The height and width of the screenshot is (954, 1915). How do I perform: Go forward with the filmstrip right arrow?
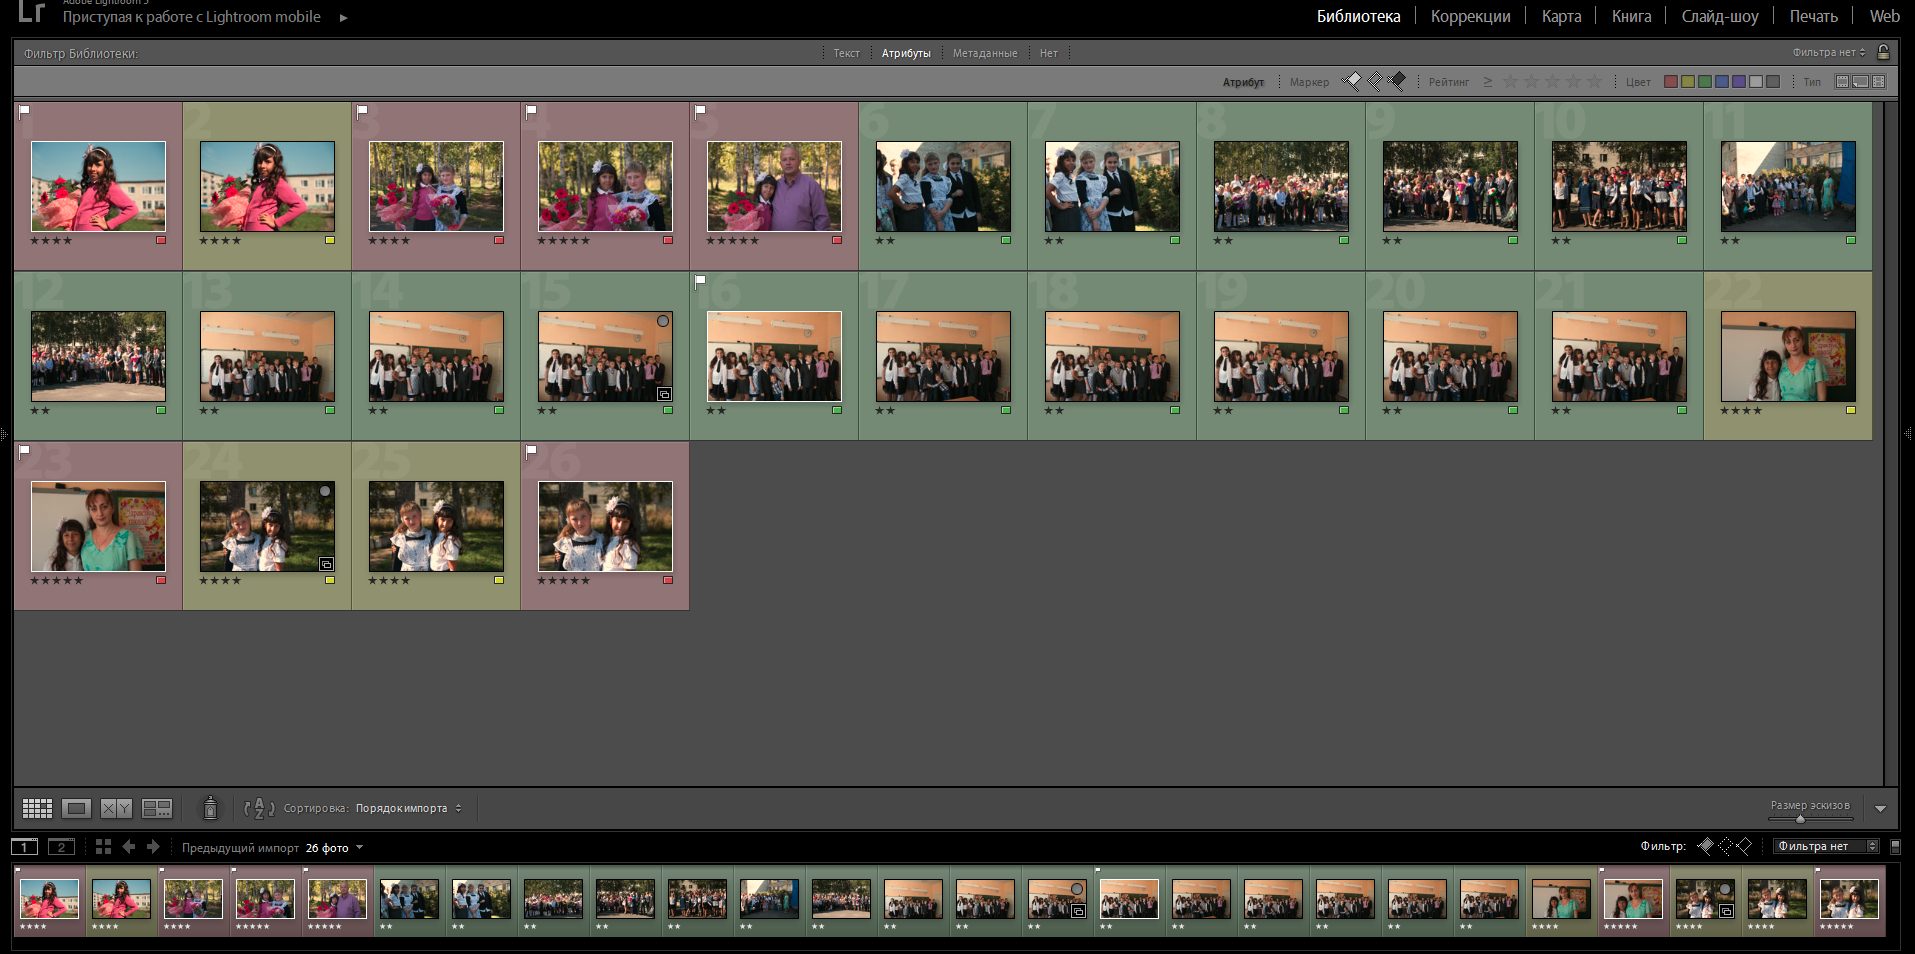tap(153, 847)
